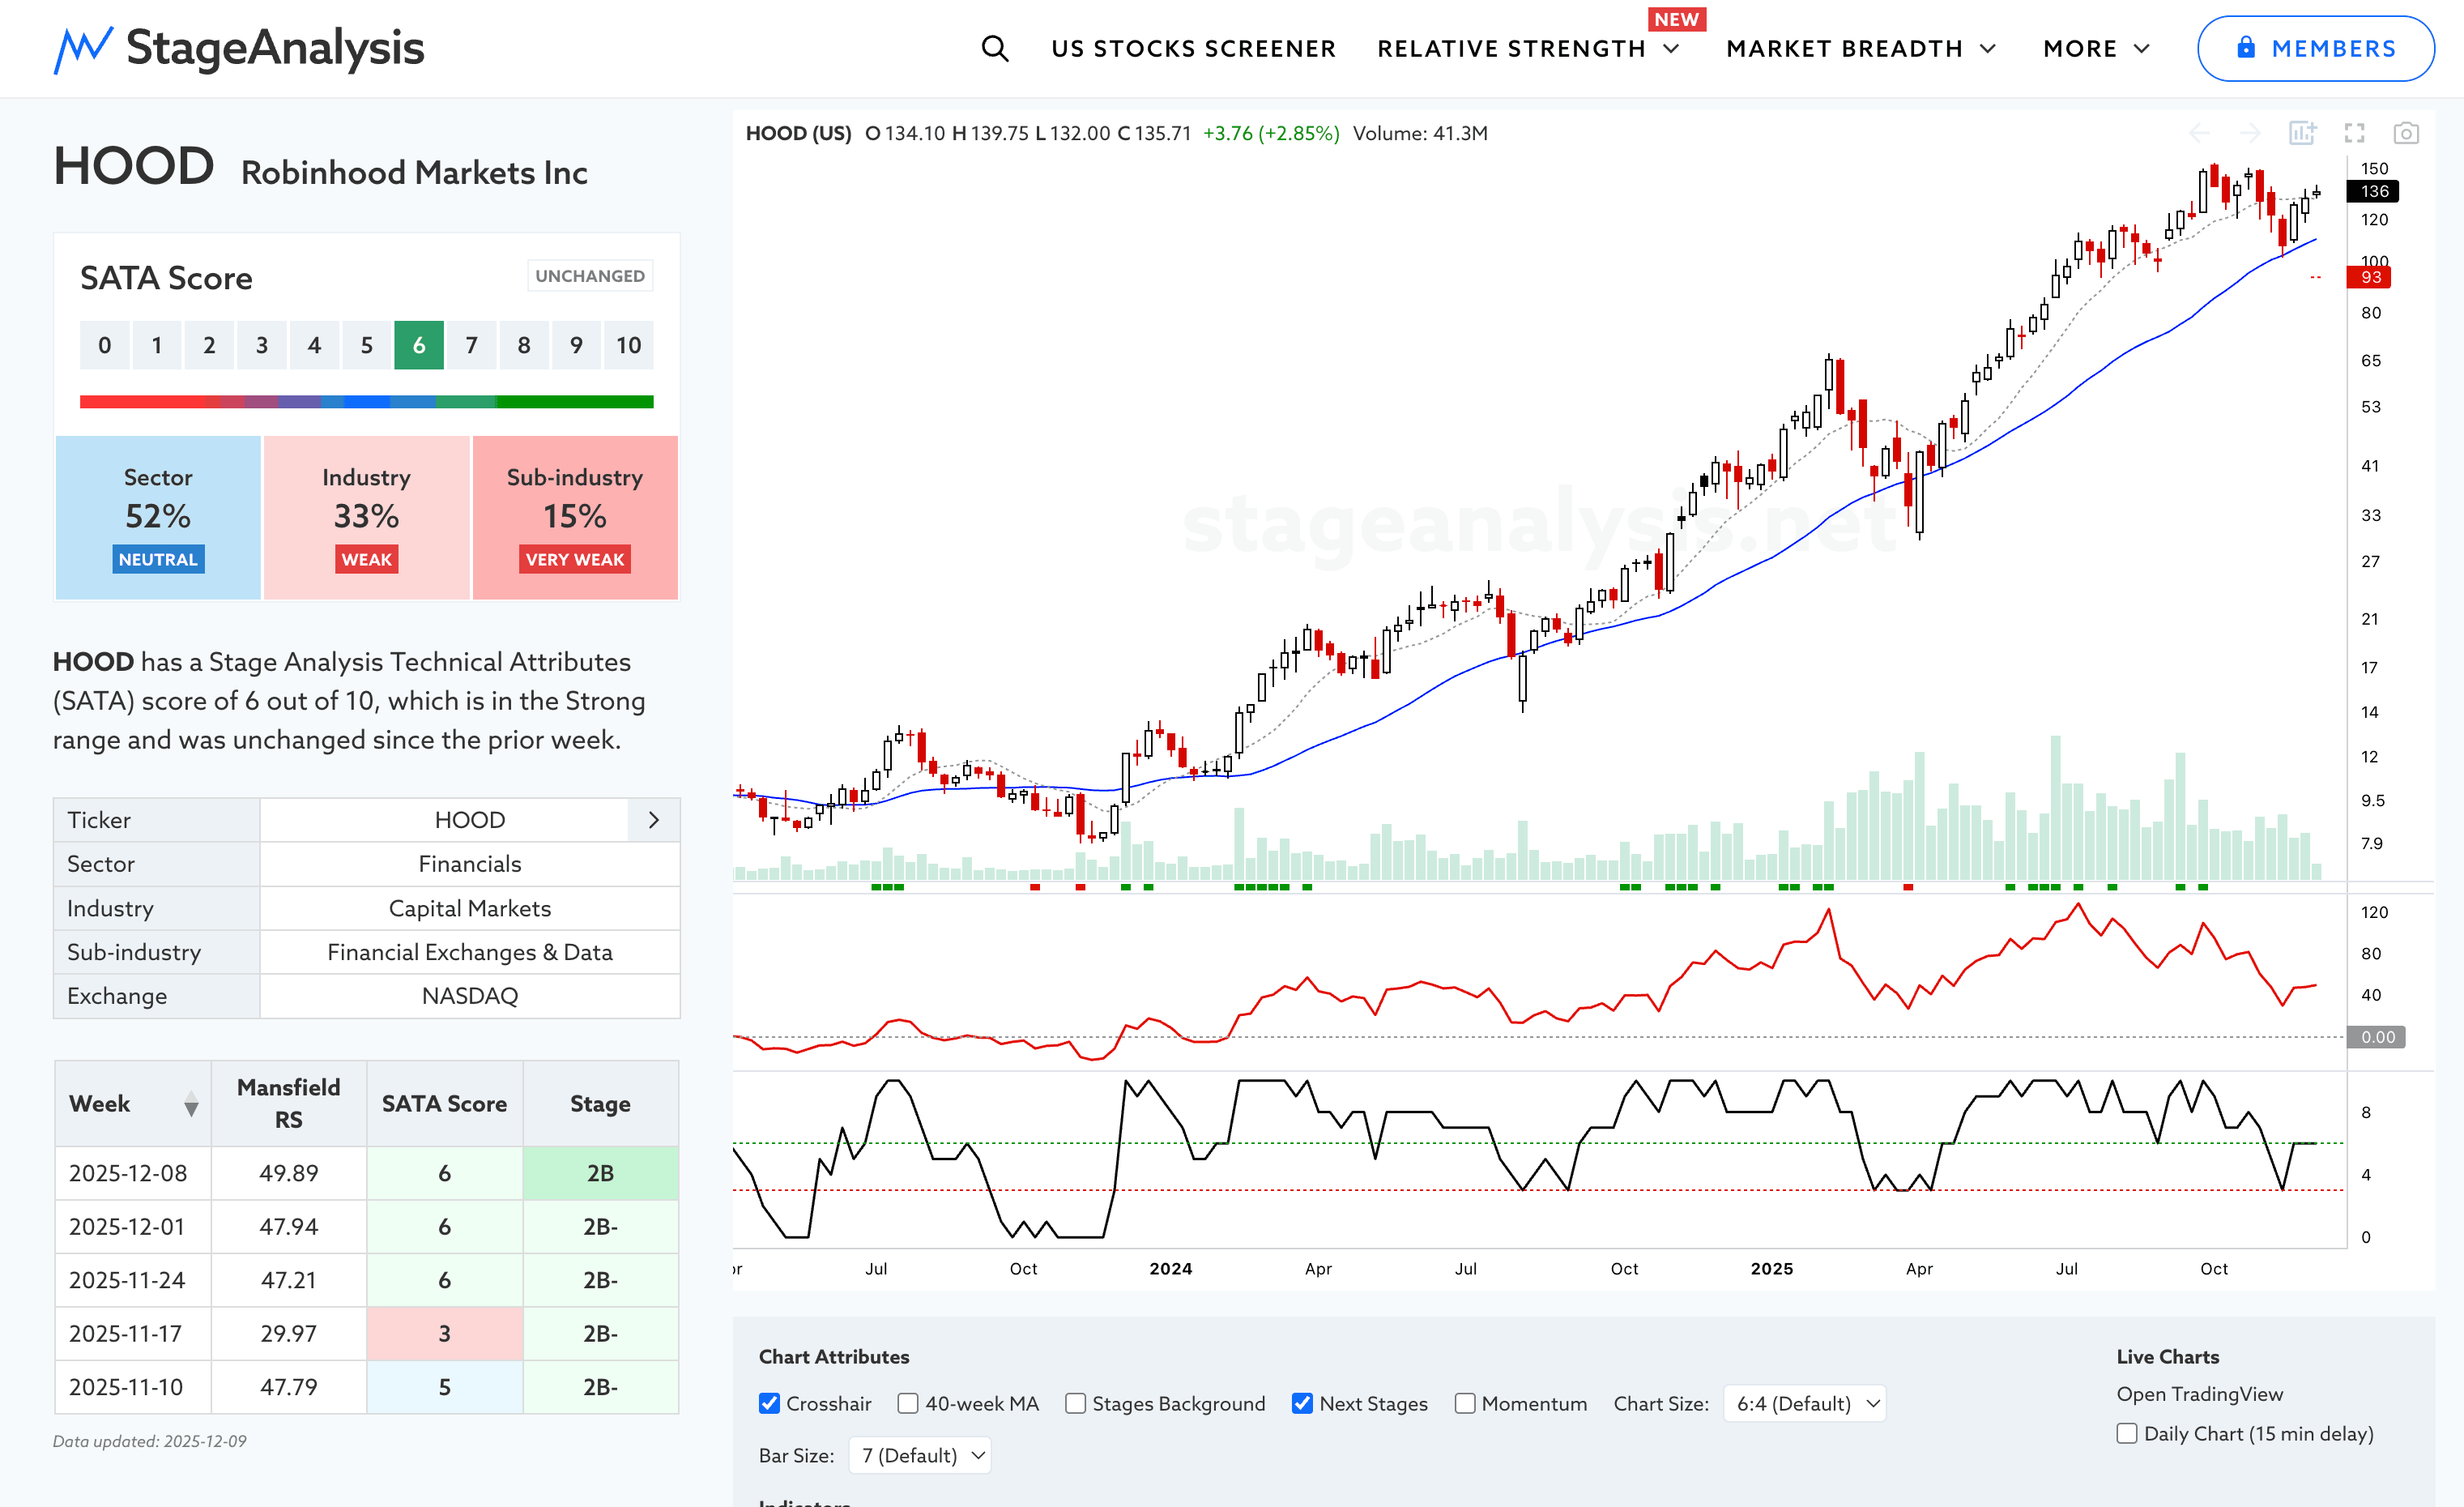The image size is (2464, 1507).
Task: Click the Members button
Action: (x=2315, y=48)
